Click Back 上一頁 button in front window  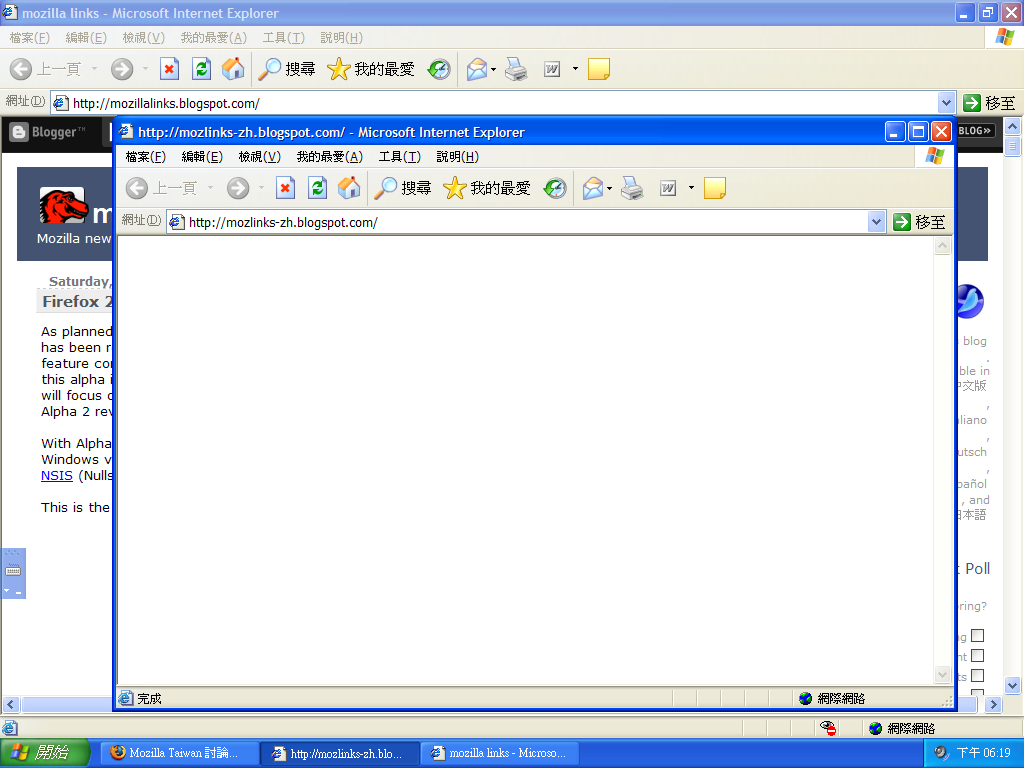[161, 188]
